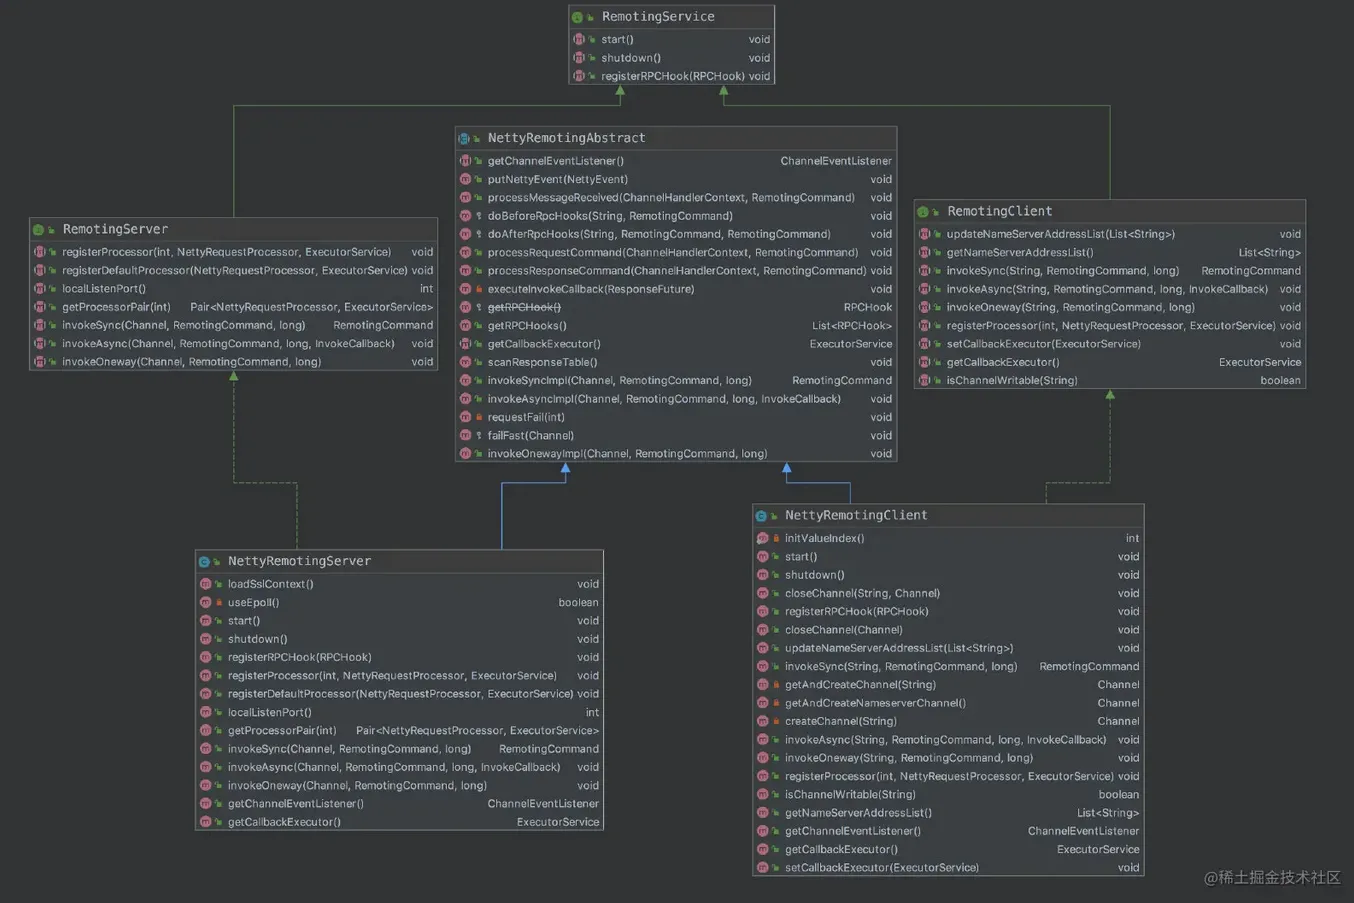Select processMessageReceived method row

coord(676,197)
